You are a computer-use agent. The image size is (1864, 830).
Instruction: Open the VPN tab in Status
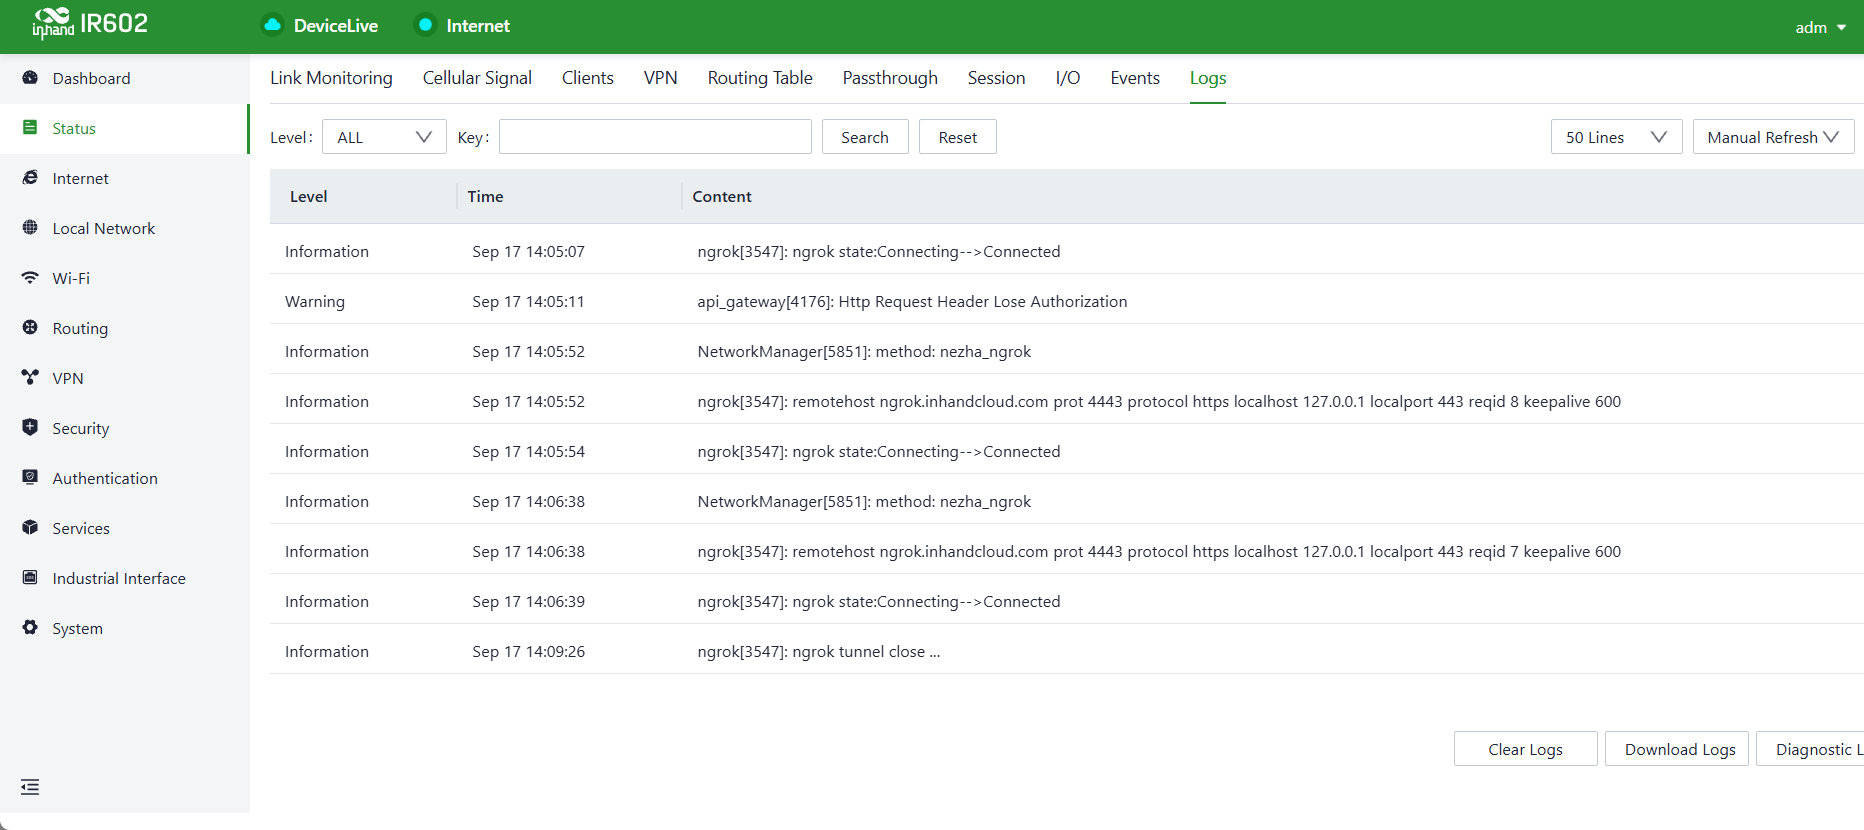(661, 78)
